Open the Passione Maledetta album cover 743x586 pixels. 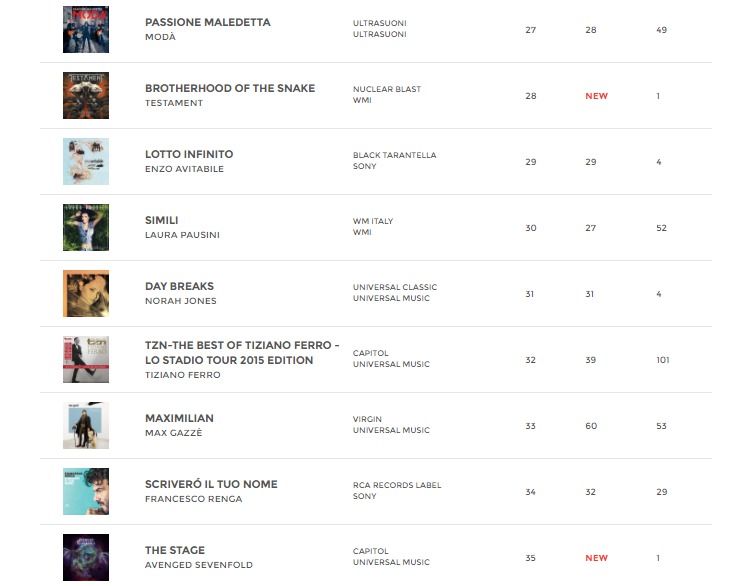pos(86,29)
